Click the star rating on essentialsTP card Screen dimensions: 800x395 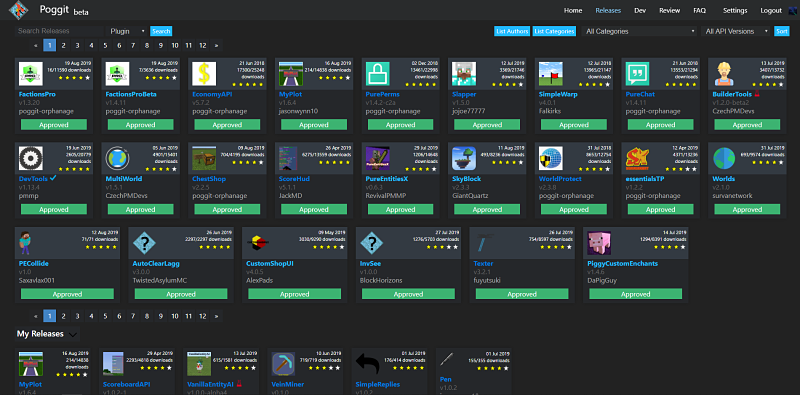[680, 168]
